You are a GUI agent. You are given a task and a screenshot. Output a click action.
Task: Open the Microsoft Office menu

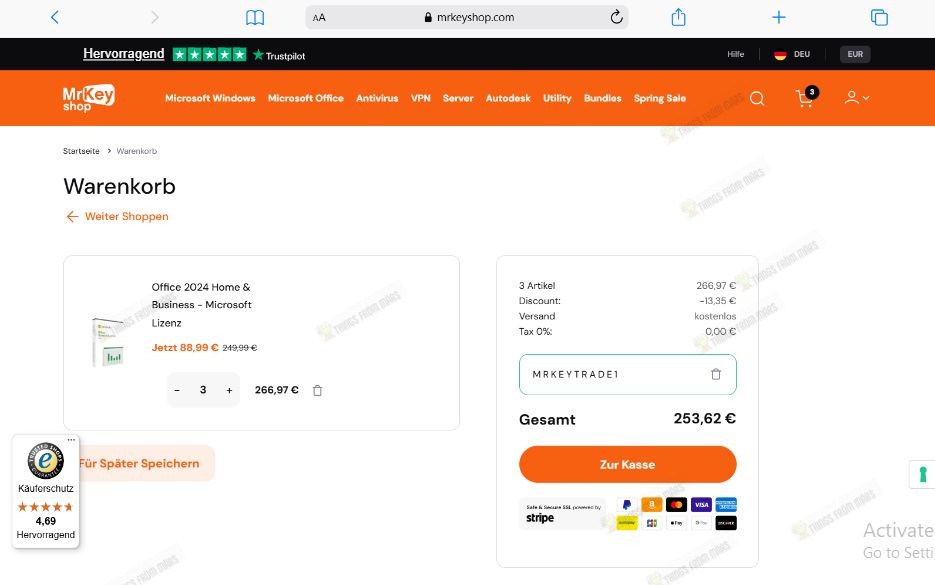305,98
